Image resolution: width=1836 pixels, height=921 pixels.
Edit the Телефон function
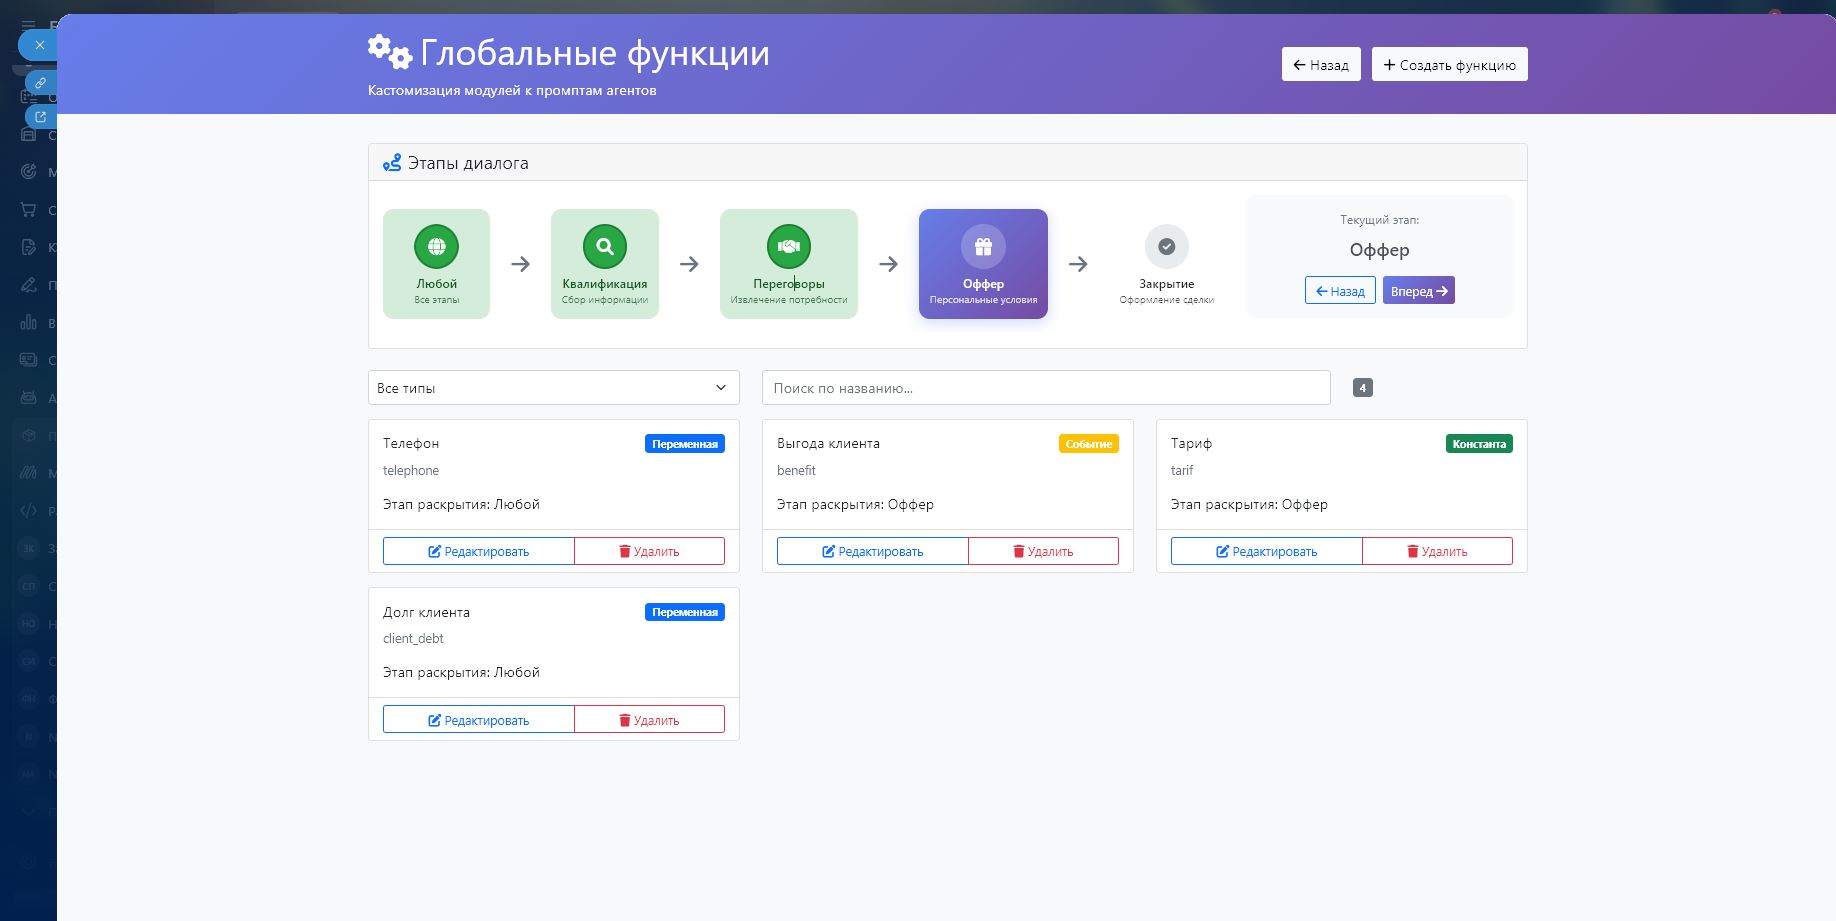[479, 552]
